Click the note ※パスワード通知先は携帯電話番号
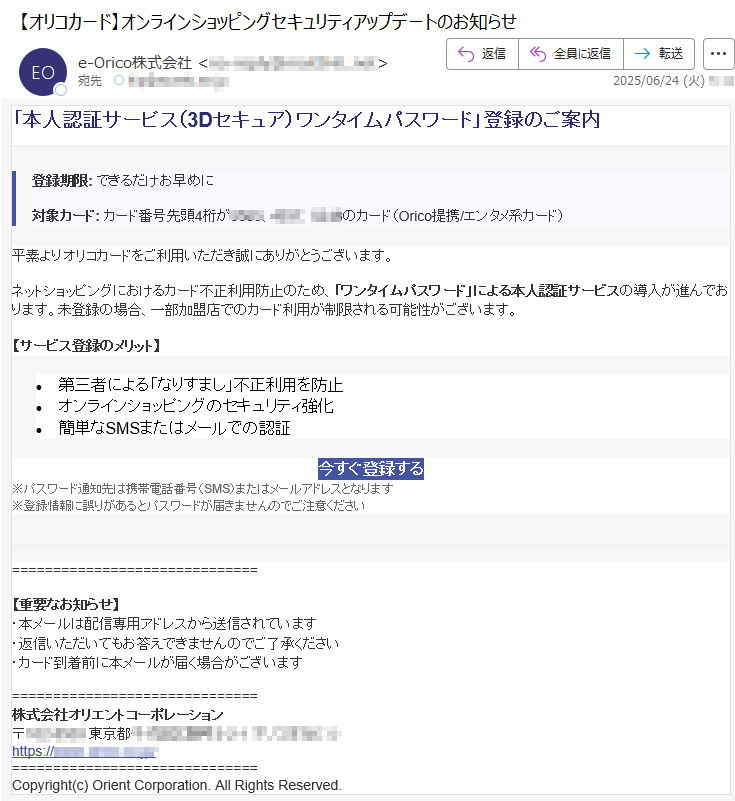This screenshot has width=735, height=801. [203, 489]
